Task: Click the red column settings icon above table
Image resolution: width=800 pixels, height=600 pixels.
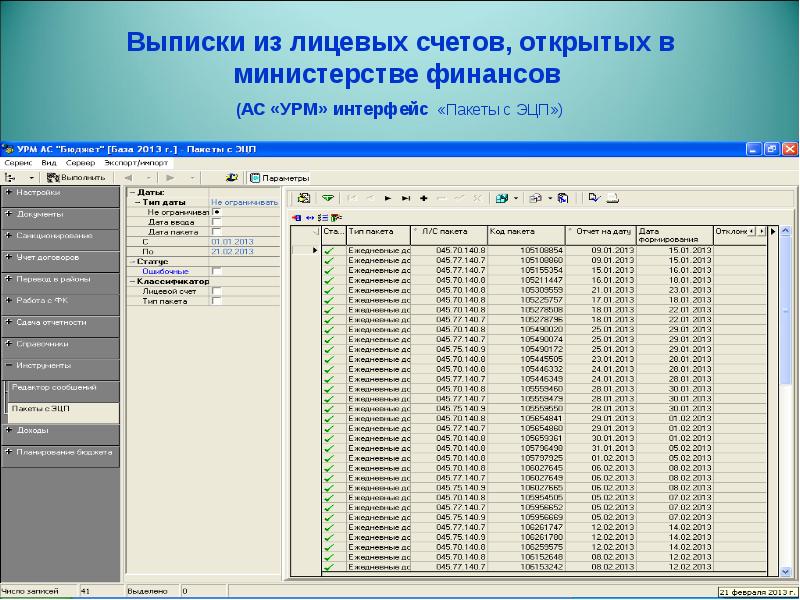Action: coord(296,217)
